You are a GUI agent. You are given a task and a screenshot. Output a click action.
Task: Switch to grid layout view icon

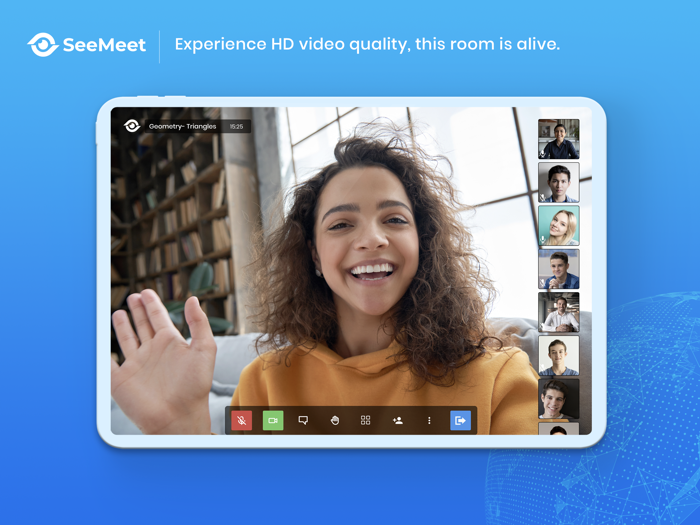coord(366,420)
